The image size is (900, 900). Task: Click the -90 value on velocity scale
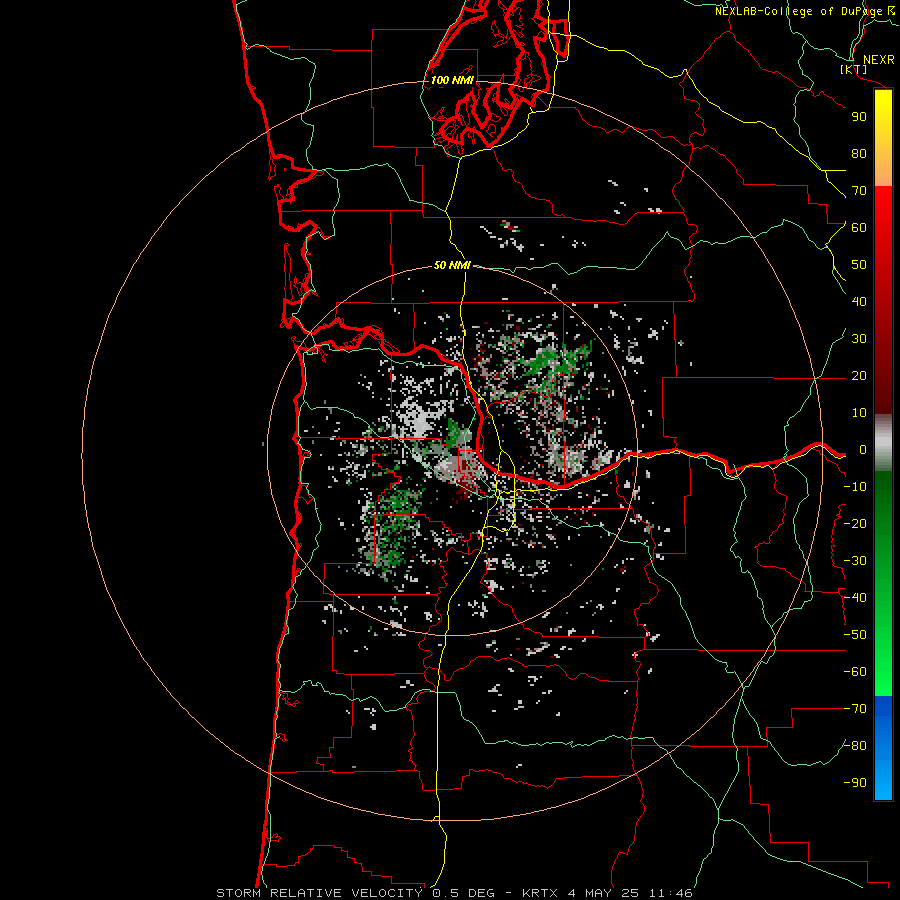click(x=855, y=783)
